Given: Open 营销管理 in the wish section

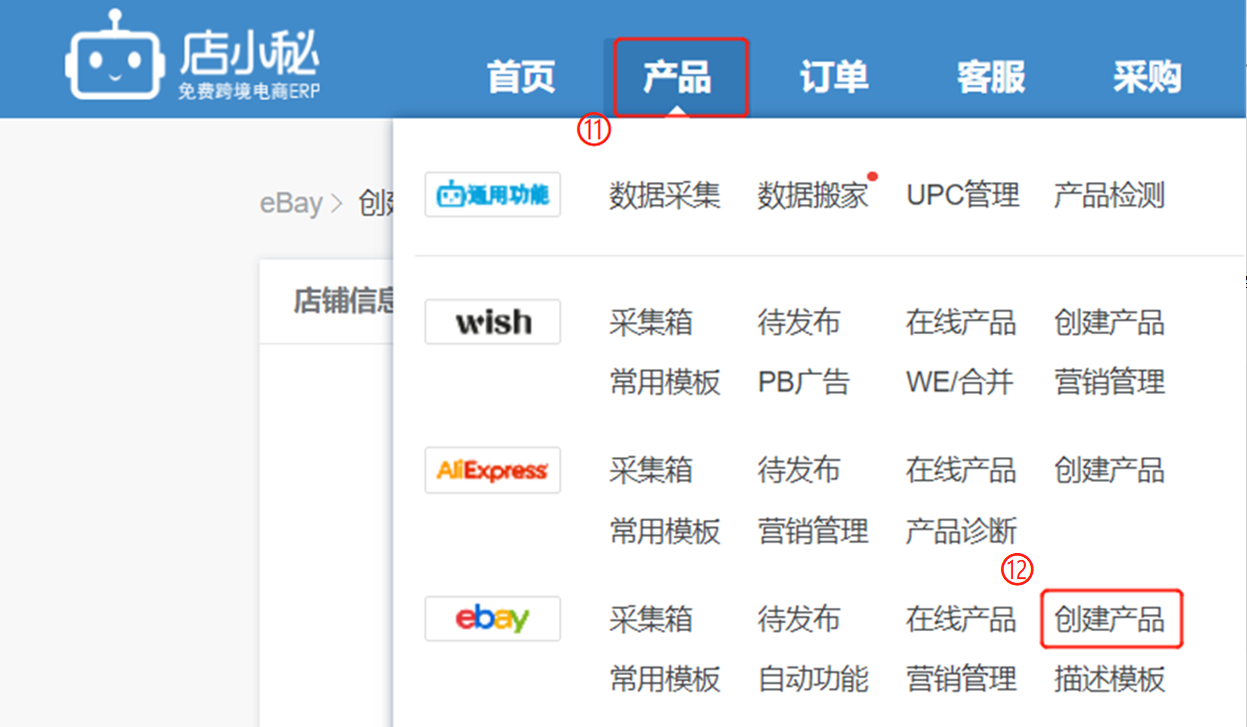Looking at the screenshot, I should tap(1110, 382).
